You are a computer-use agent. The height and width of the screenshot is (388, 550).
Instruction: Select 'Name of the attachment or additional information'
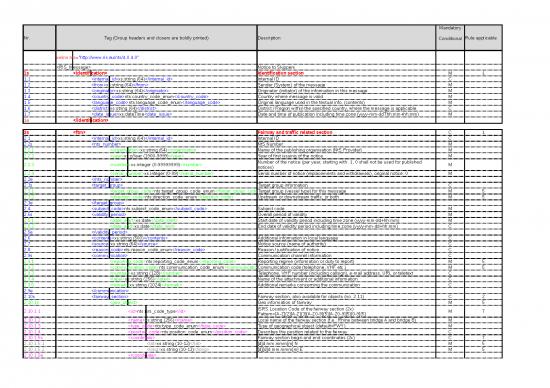click(x=308, y=279)
